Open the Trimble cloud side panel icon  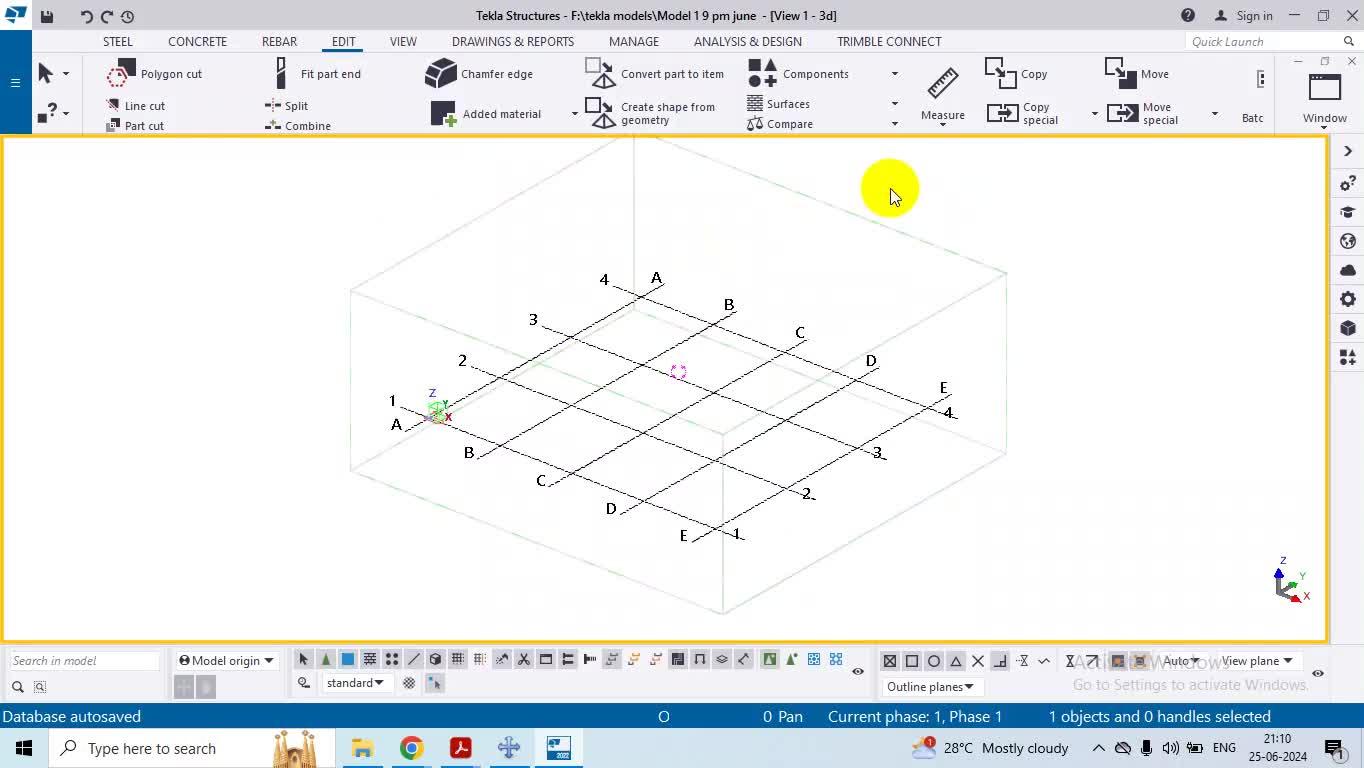1348,270
